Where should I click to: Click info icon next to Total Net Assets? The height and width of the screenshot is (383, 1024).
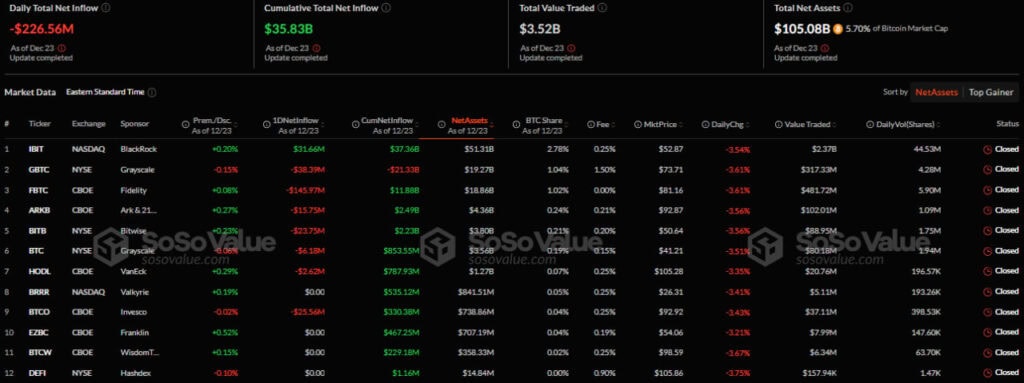pyautogui.click(x=847, y=8)
